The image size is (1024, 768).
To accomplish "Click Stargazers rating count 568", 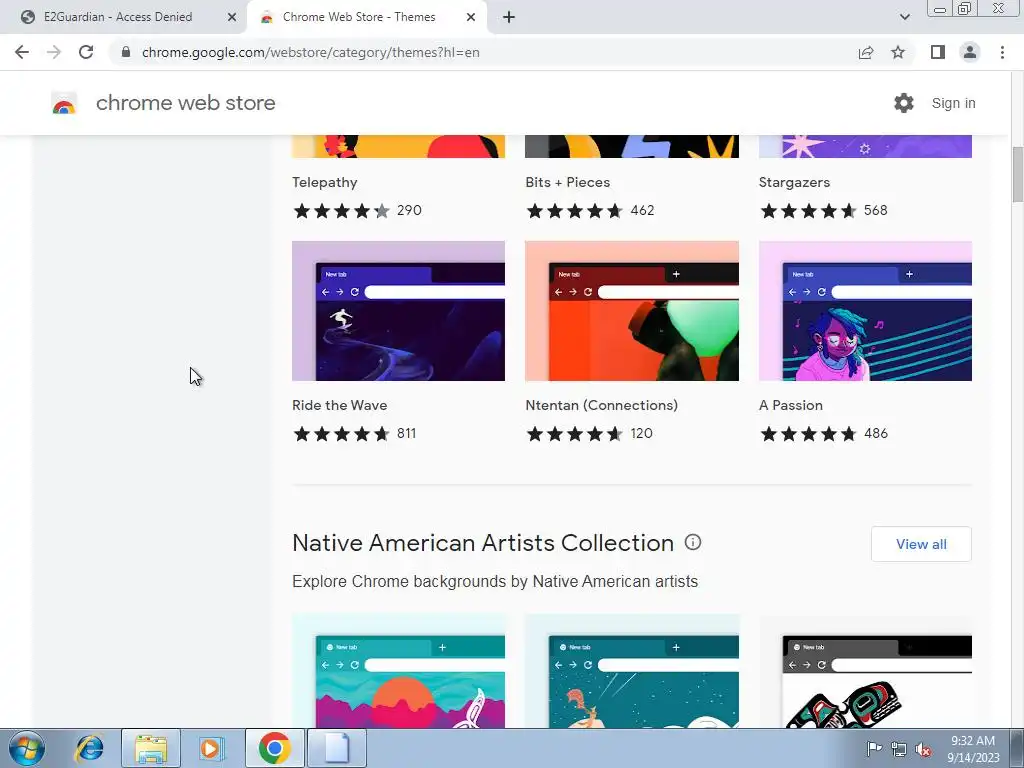I will (876, 210).
